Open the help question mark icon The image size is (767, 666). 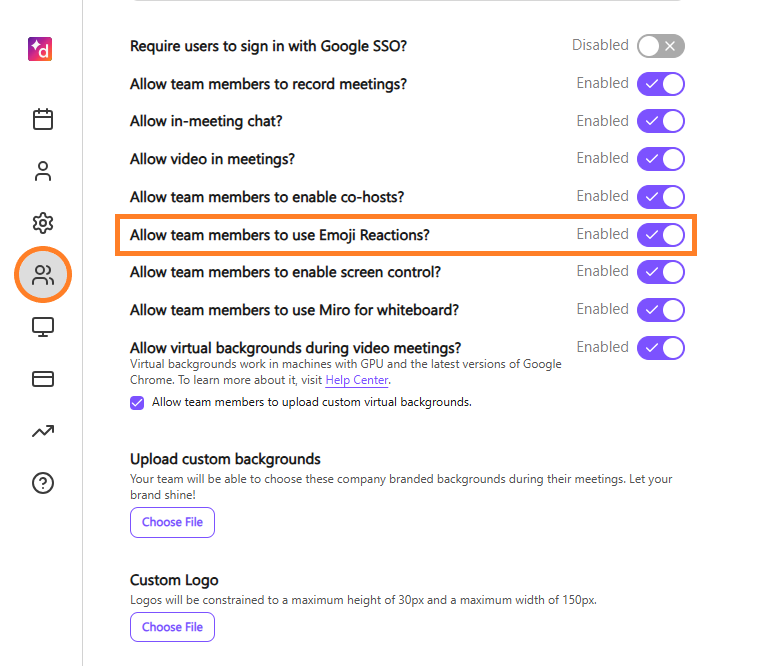43,483
